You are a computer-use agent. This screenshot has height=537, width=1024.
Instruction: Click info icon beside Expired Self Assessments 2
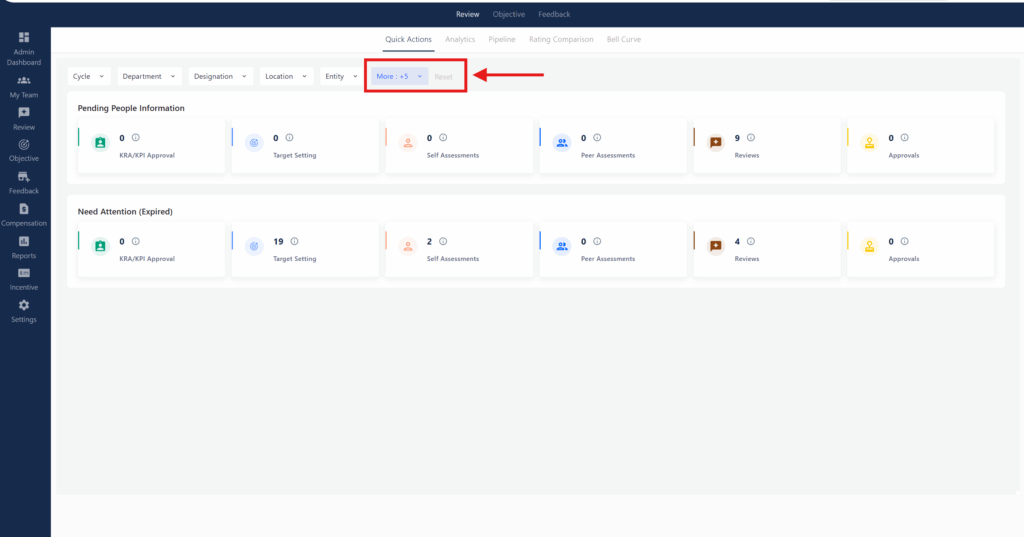443,242
